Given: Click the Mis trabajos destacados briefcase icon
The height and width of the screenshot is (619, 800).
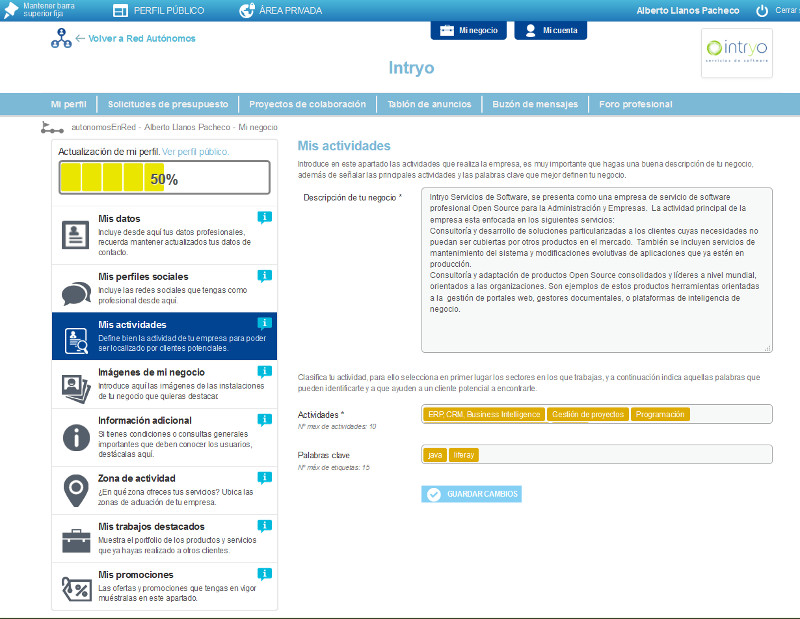Looking at the screenshot, I should pyautogui.click(x=76, y=540).
